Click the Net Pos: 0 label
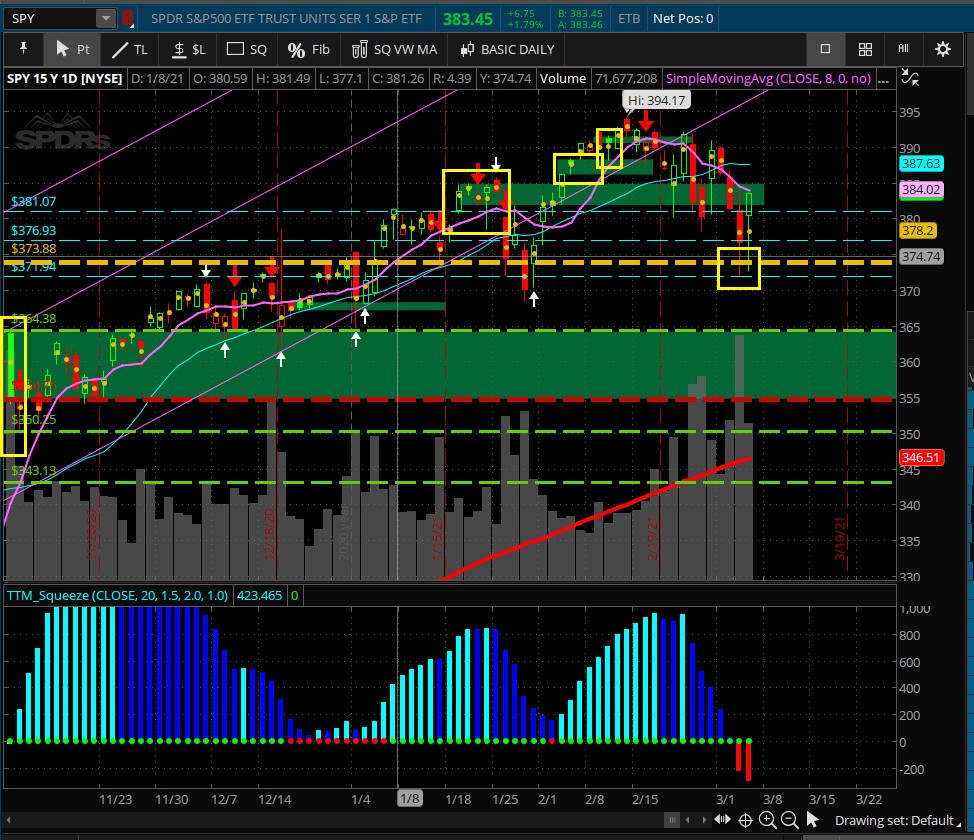Viewport: 974px width, 840px height. click(x=683, y=19)
